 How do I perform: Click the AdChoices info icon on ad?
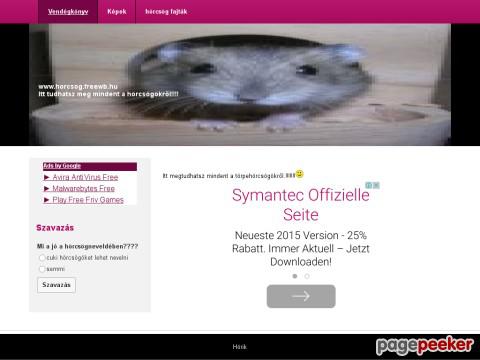(x=369, y=185)
